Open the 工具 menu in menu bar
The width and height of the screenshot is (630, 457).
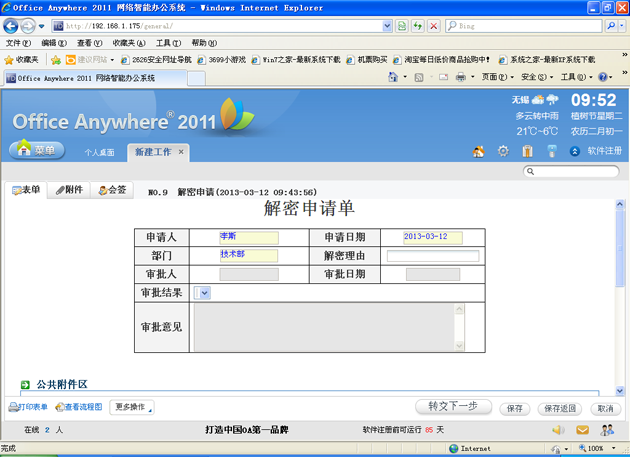click(168, 43)
